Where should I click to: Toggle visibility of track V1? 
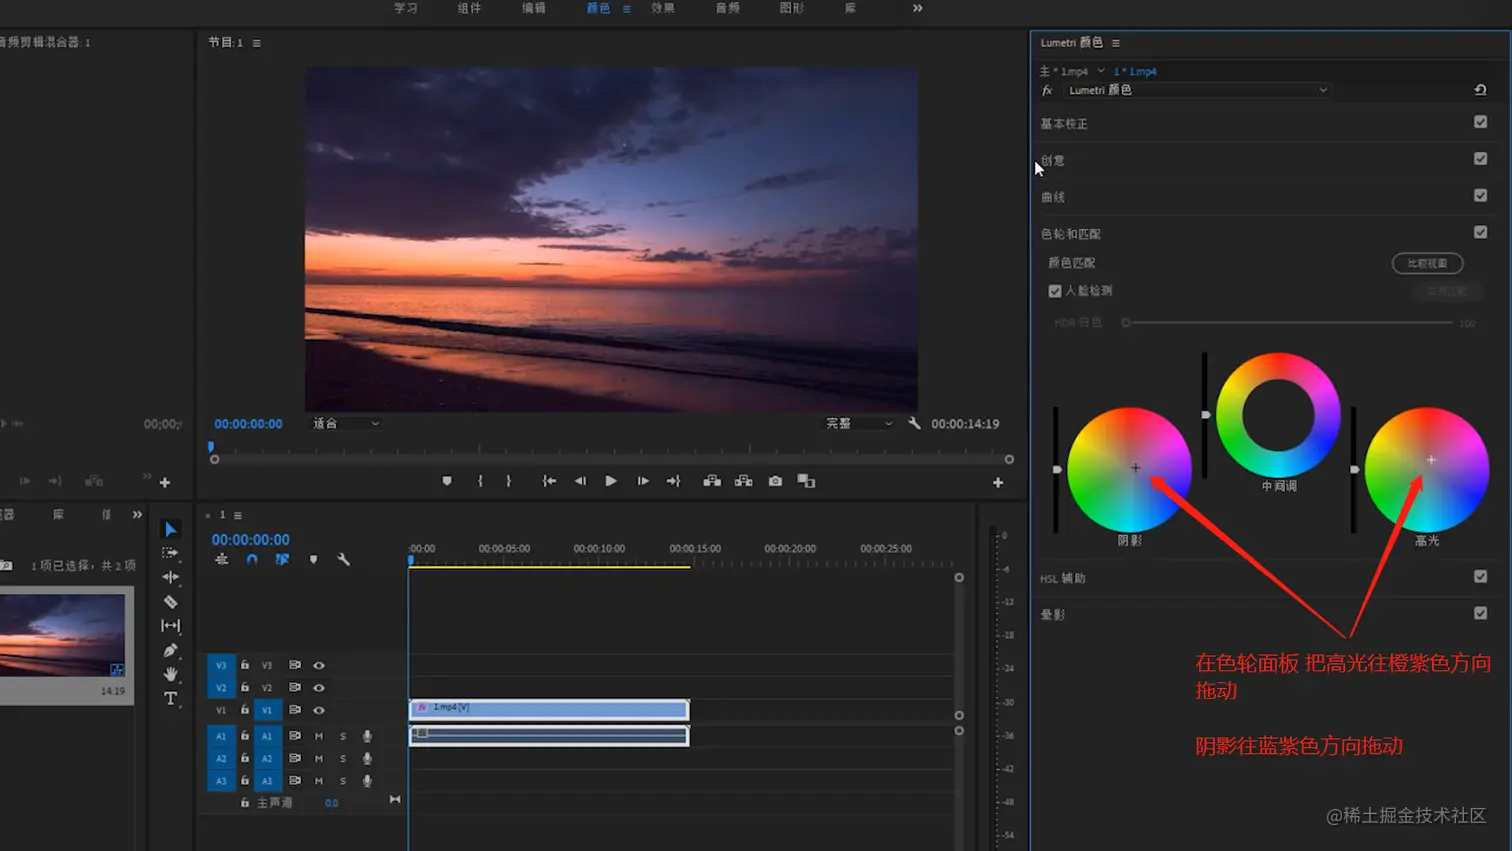click(319, 710)
